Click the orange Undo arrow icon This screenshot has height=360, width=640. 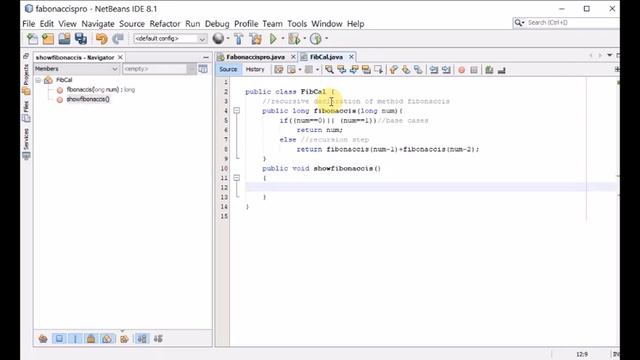101,39
